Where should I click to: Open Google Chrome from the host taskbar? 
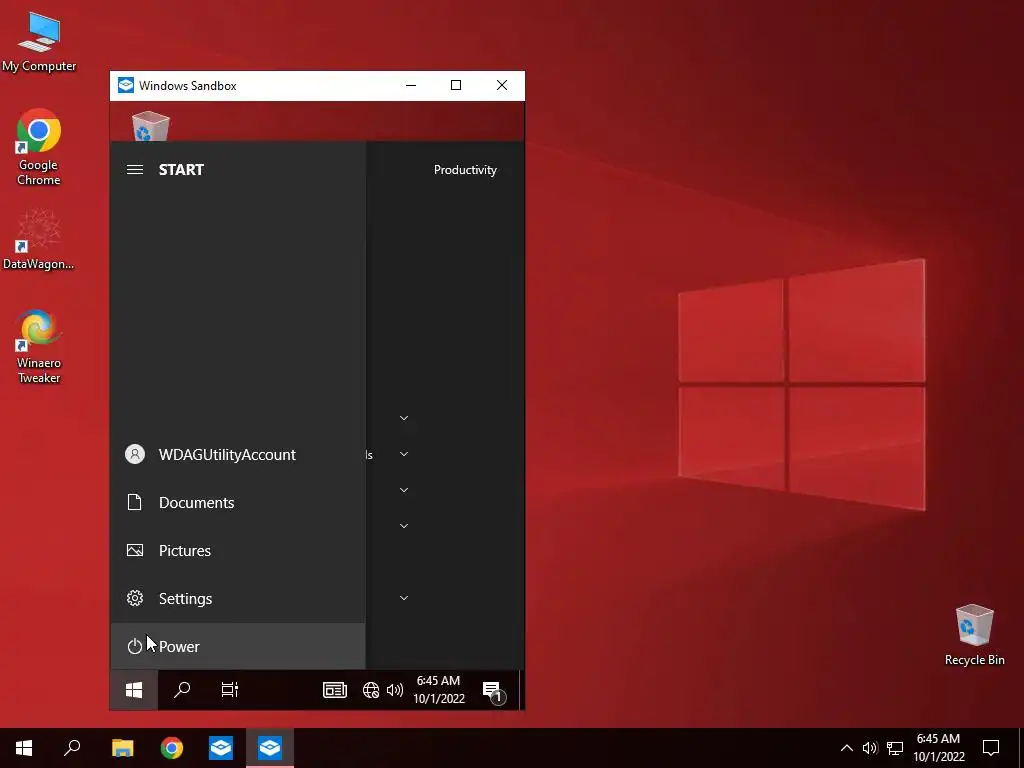(x=172, y=748)
